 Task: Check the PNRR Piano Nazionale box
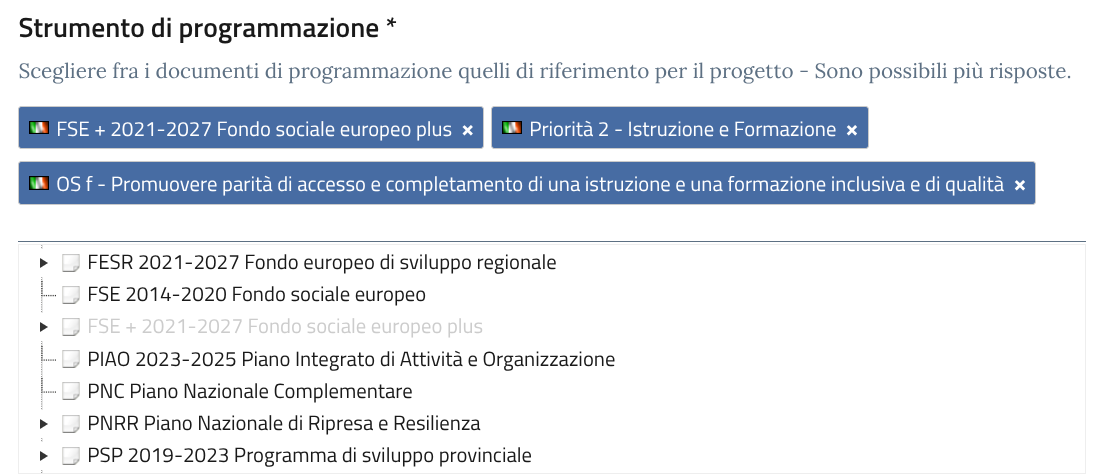point(71,424)
